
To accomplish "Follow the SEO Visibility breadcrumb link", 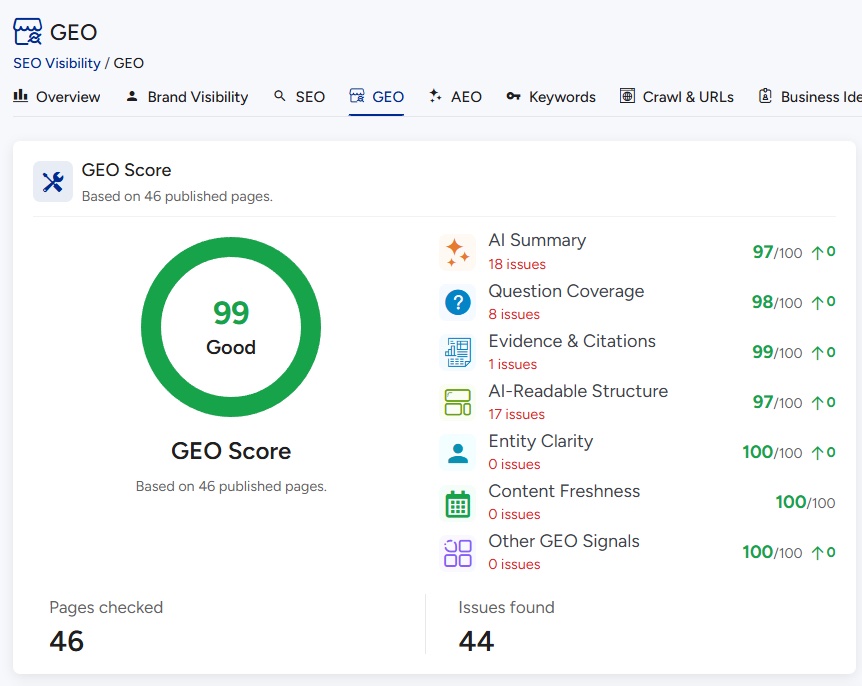I will click(x=57, y=63).
